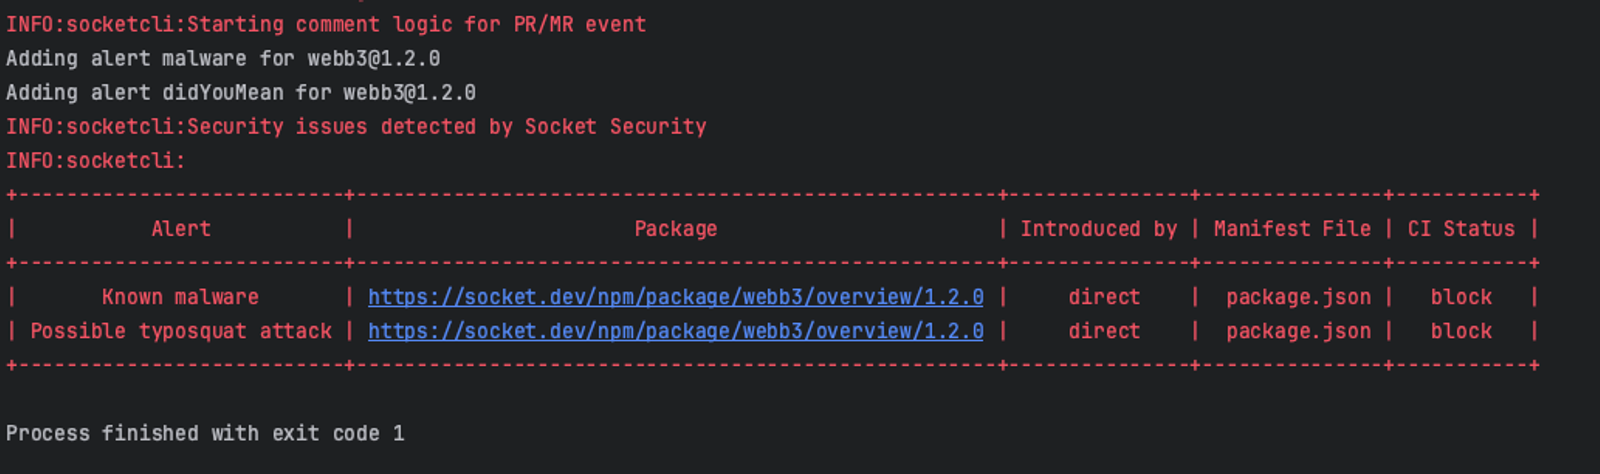This screenshot has width=1600, height=474.
Task: Click 'package.json' in the typosquat attack row
Action: (x=1298, y=331)
